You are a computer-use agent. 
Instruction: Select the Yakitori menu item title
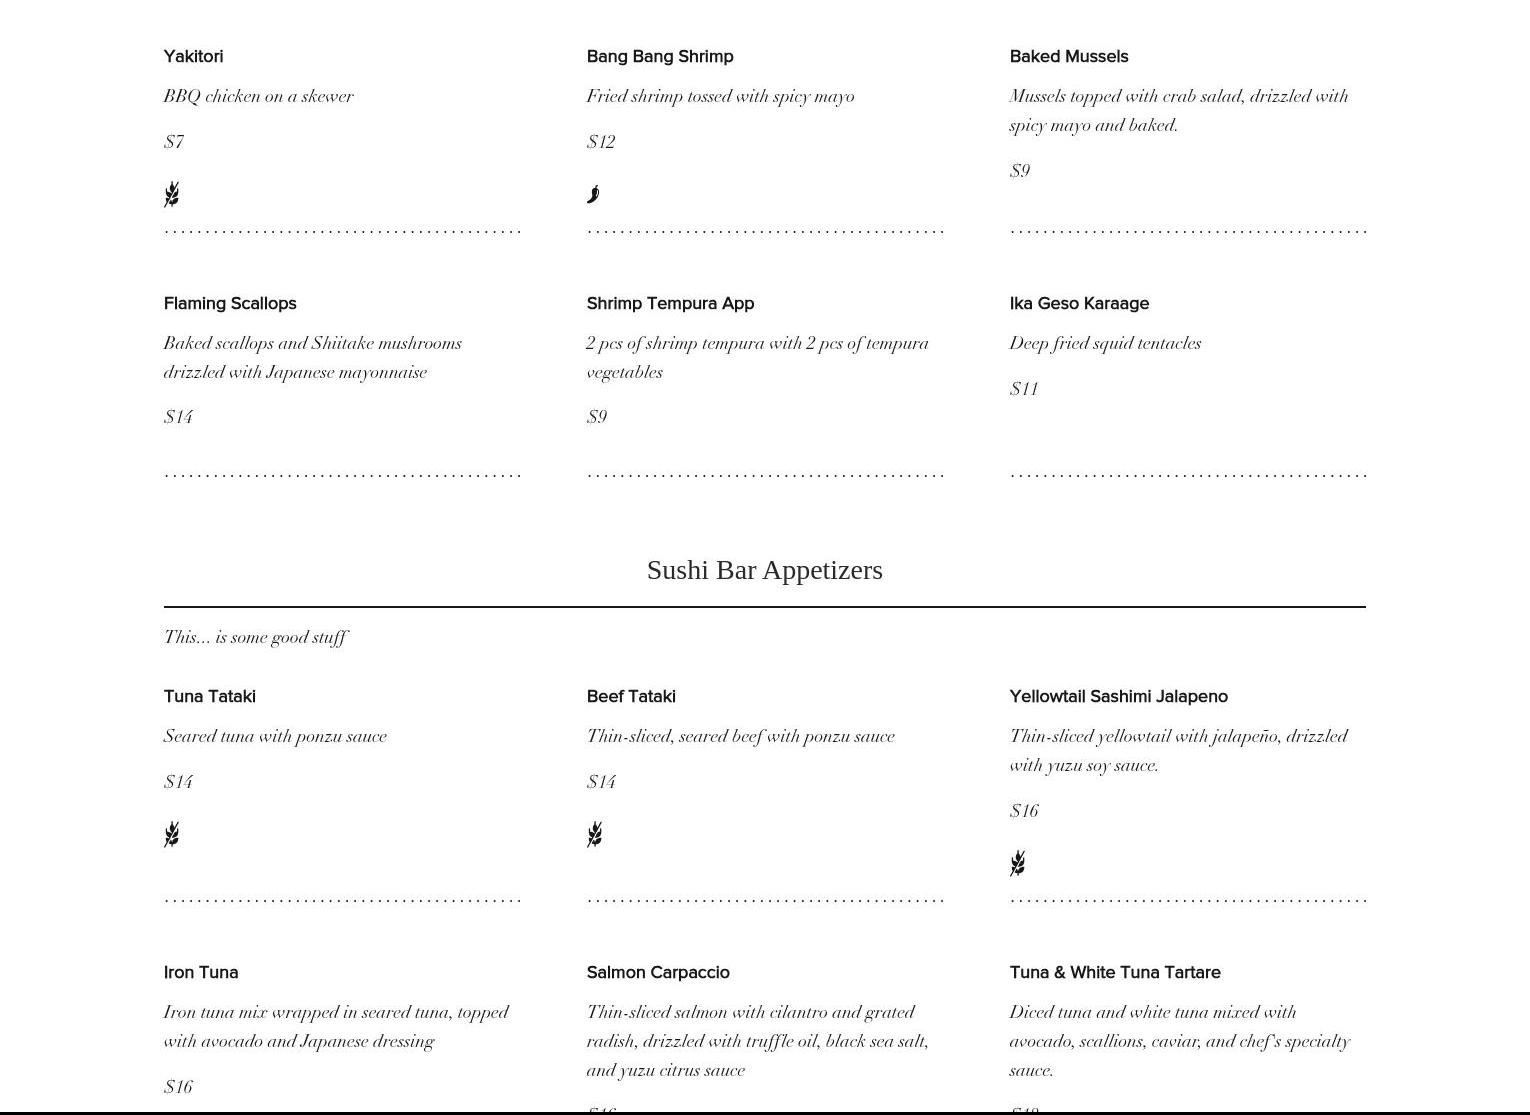[193, 57]
